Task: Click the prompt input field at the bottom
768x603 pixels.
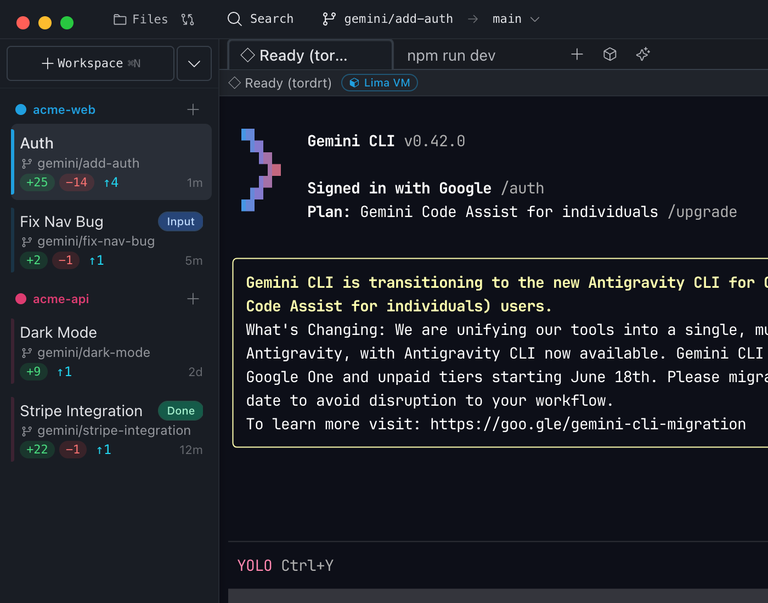Action: [498, 596]
